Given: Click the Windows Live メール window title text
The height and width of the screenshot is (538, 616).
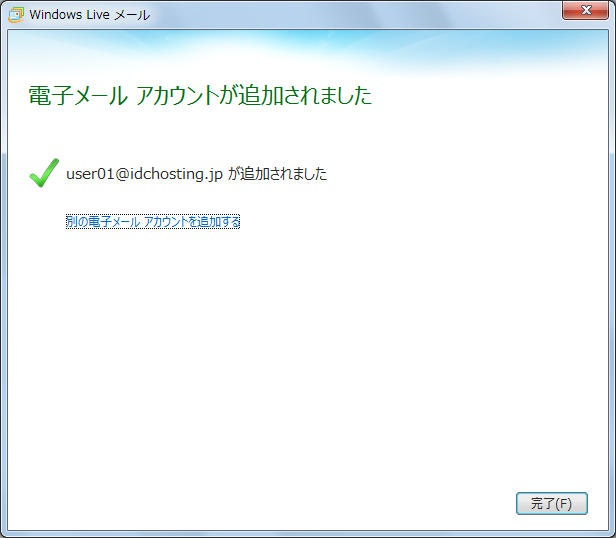Looking at the screenshot, I should click(x=90, y=15).
